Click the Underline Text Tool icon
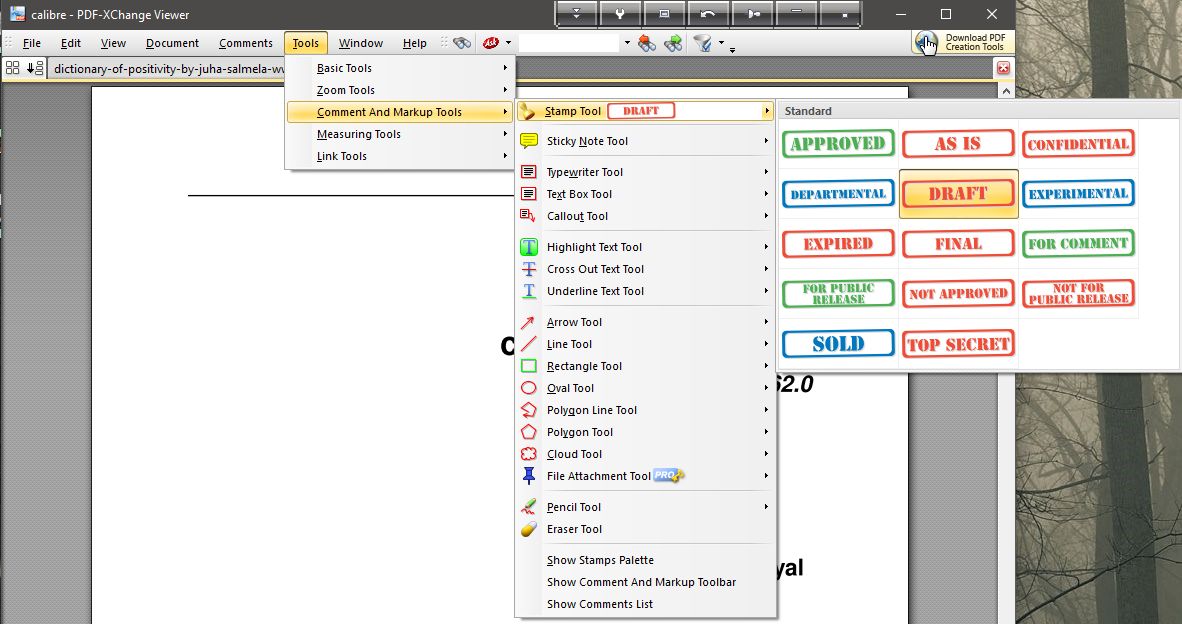The width and height of the screenshot is (1182, 624). pos(528,291)
